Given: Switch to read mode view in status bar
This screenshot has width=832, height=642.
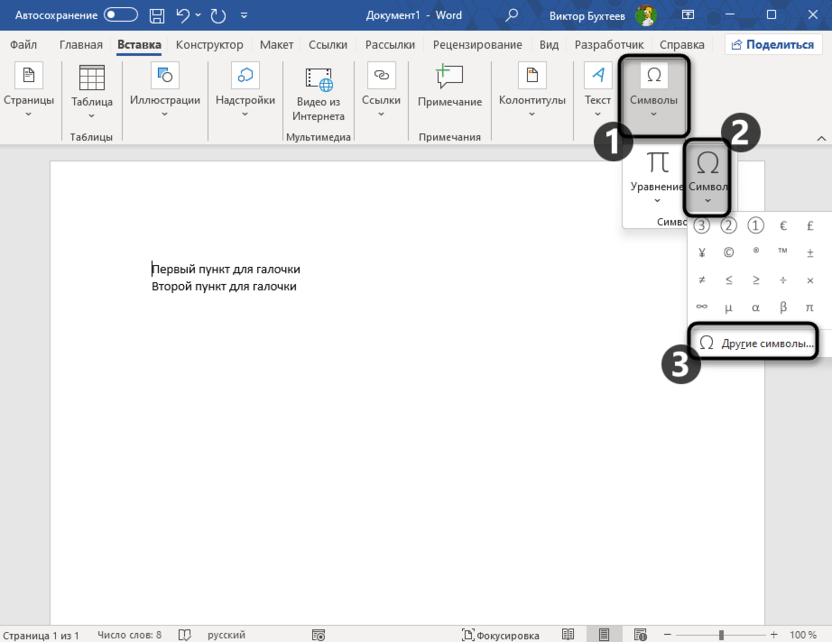Looking at the screenshot, I should click(x=569, y=635).
